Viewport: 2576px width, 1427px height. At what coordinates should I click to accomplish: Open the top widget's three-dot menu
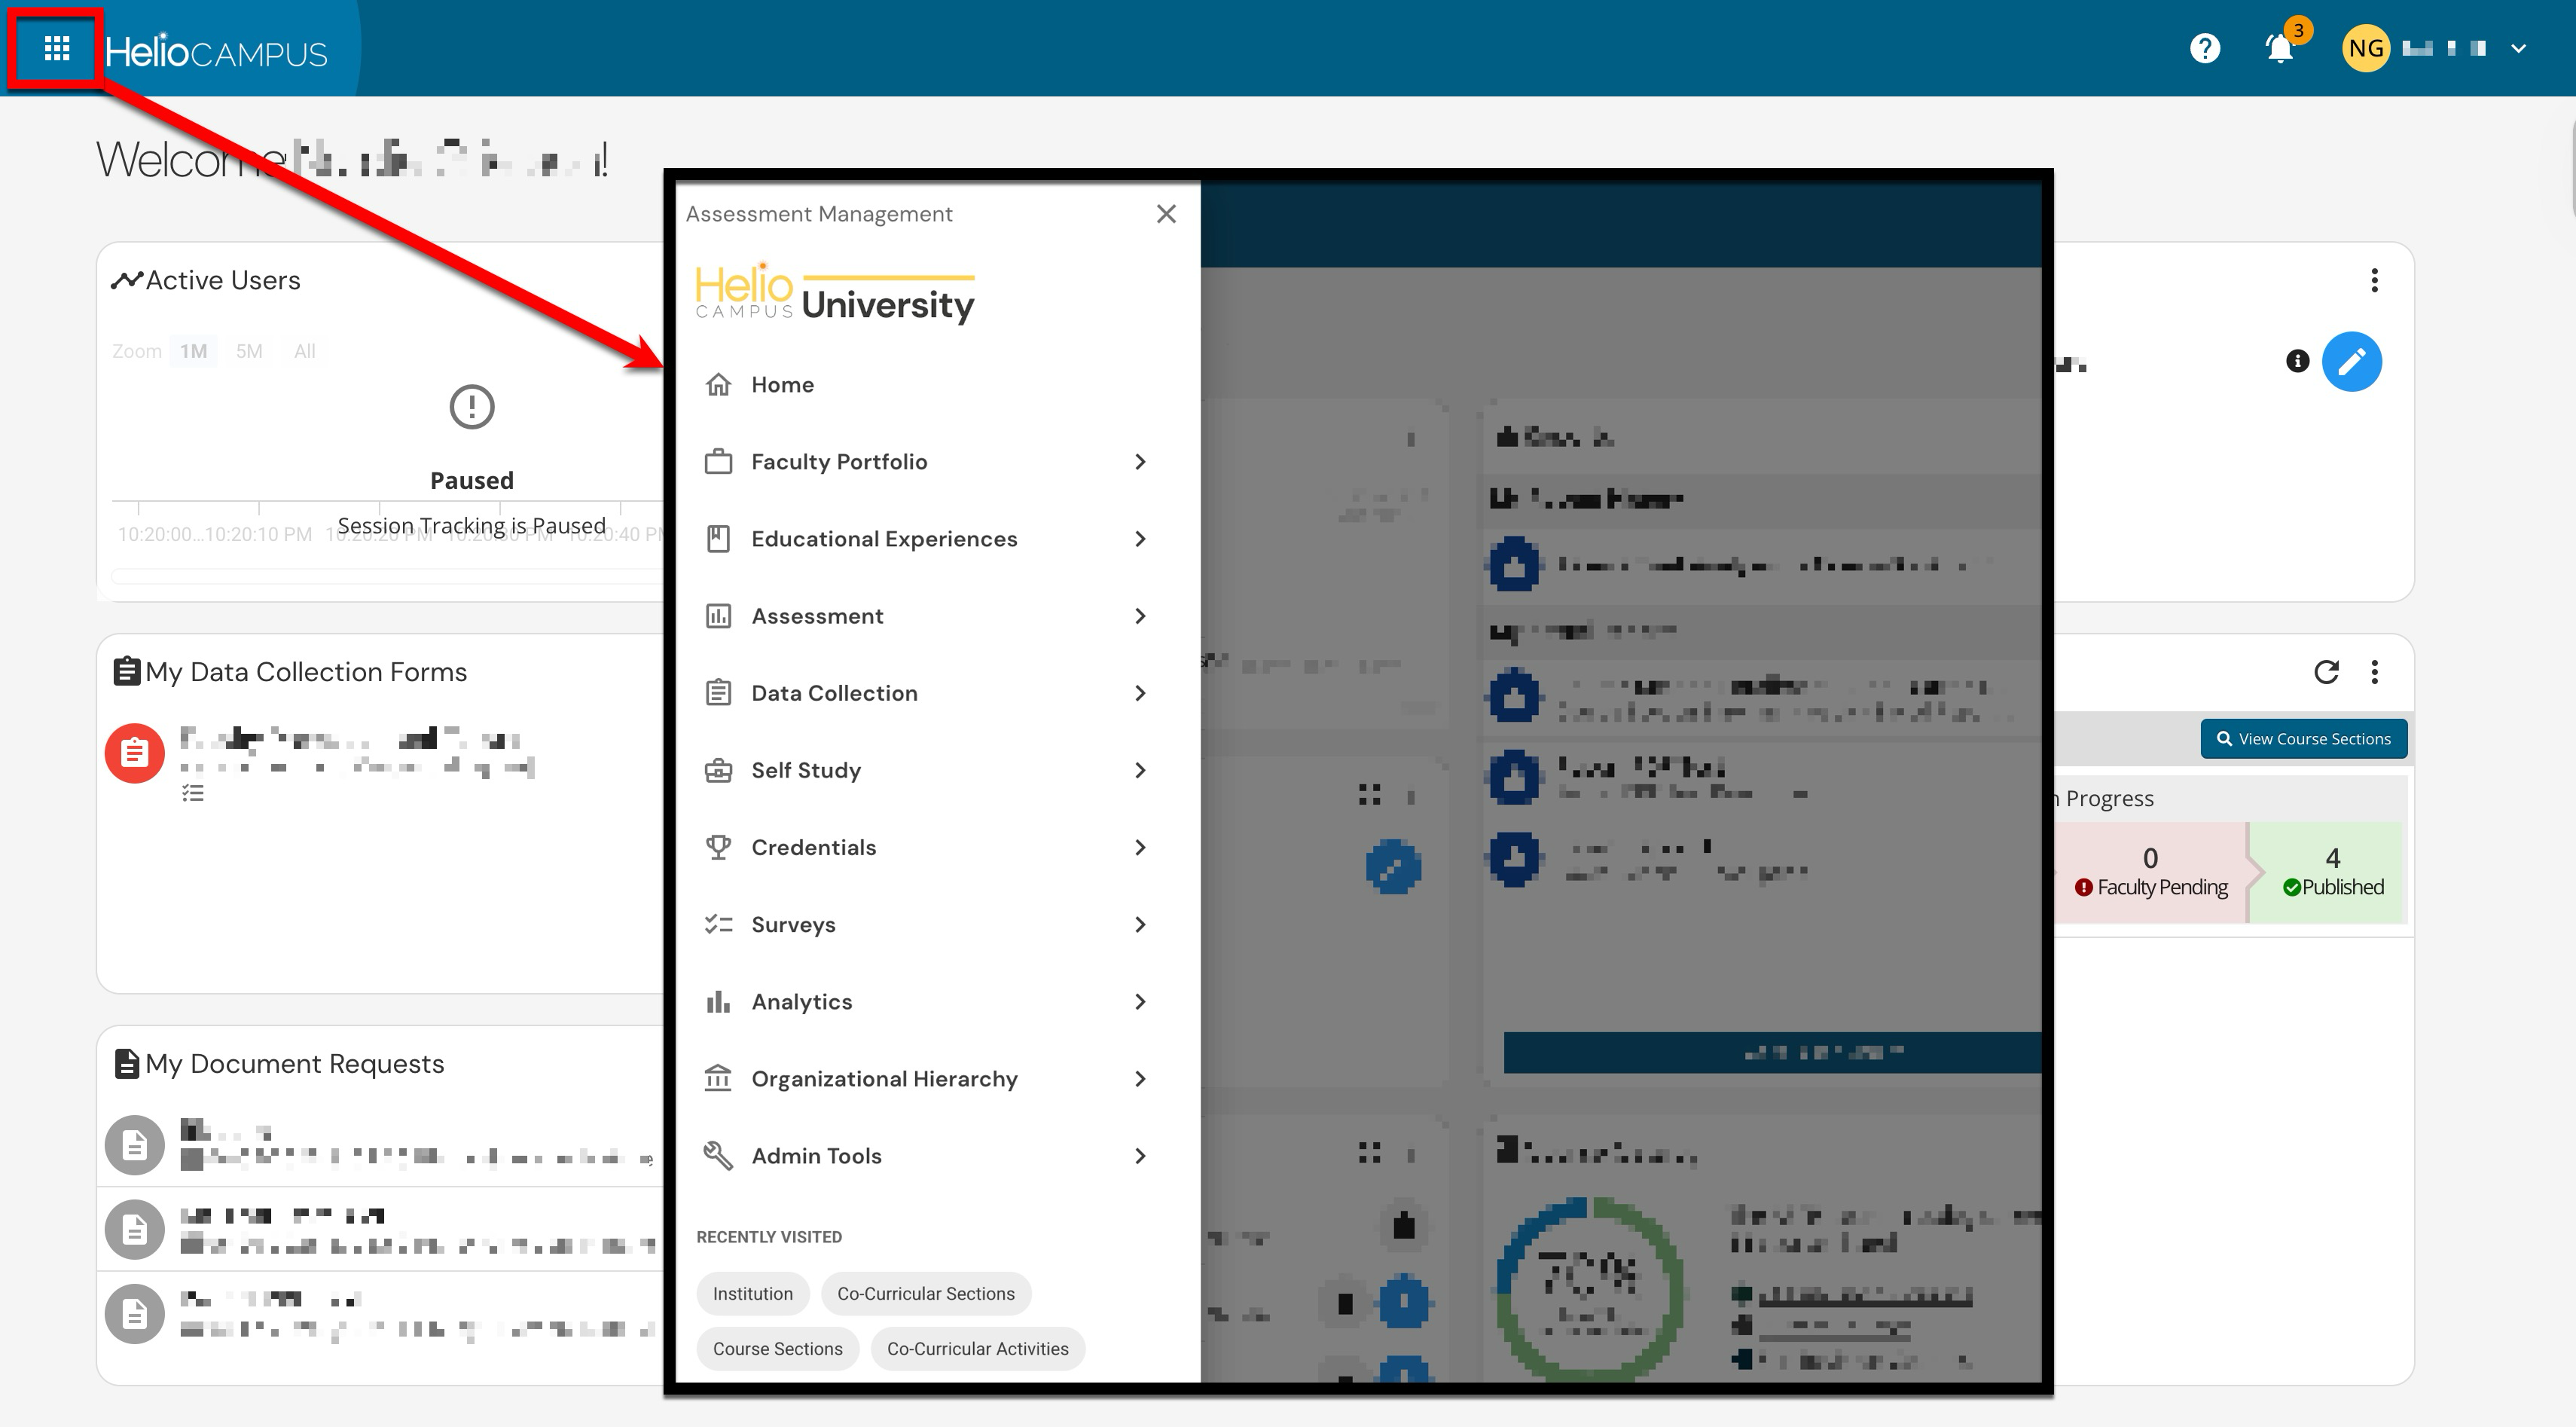point(2374,280)
